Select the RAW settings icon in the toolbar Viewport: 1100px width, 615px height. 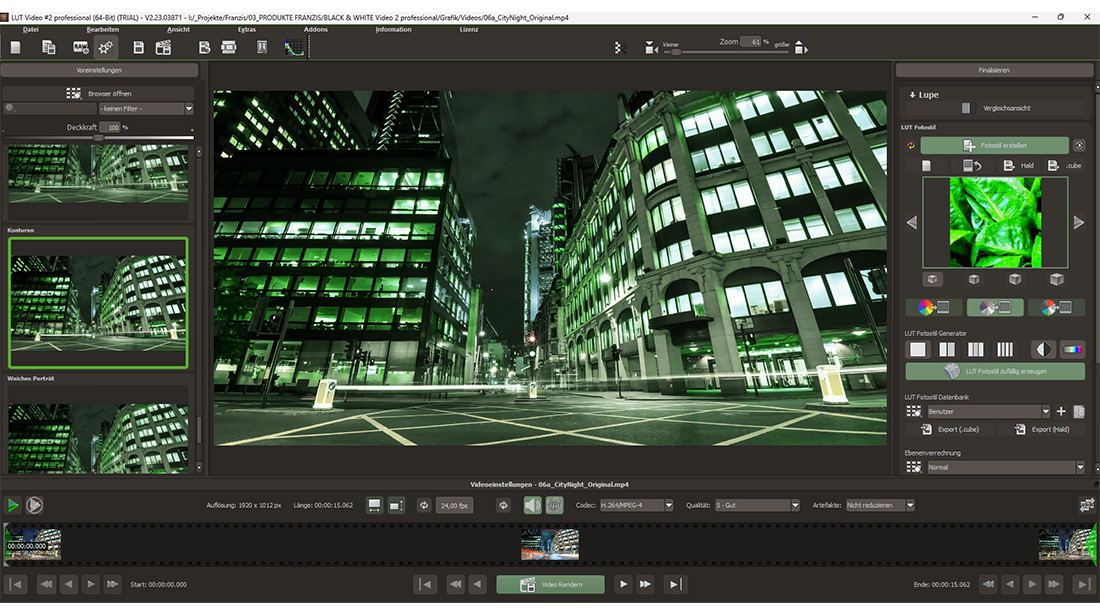[79, 47]
